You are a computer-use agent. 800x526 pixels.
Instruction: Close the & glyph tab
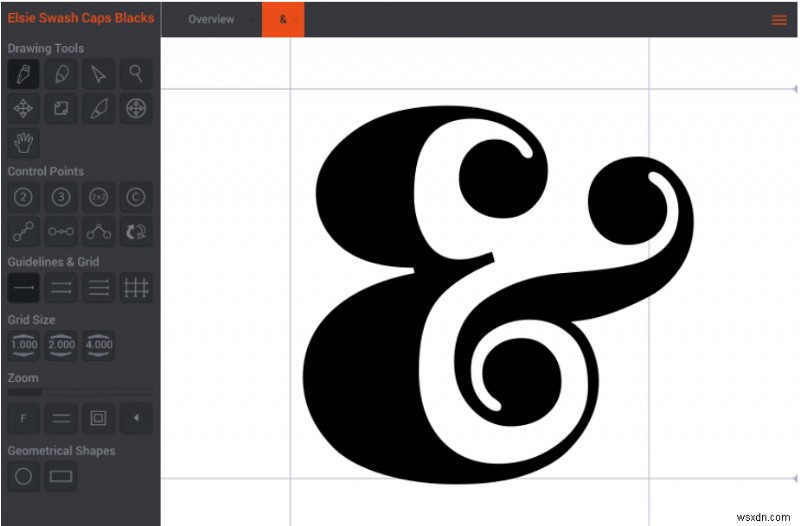296,20
